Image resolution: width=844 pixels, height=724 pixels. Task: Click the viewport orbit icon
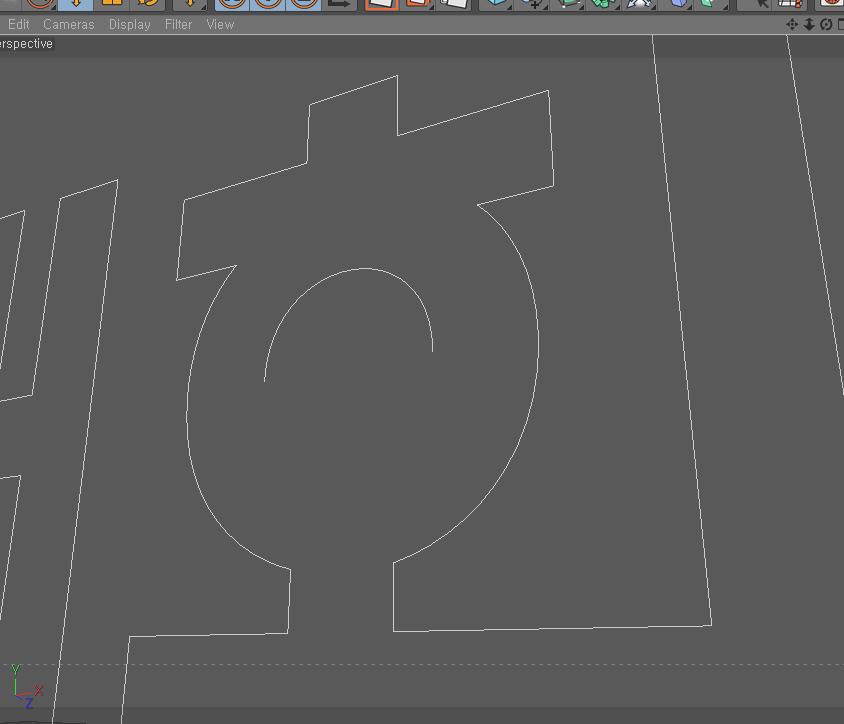pos(826,24)
